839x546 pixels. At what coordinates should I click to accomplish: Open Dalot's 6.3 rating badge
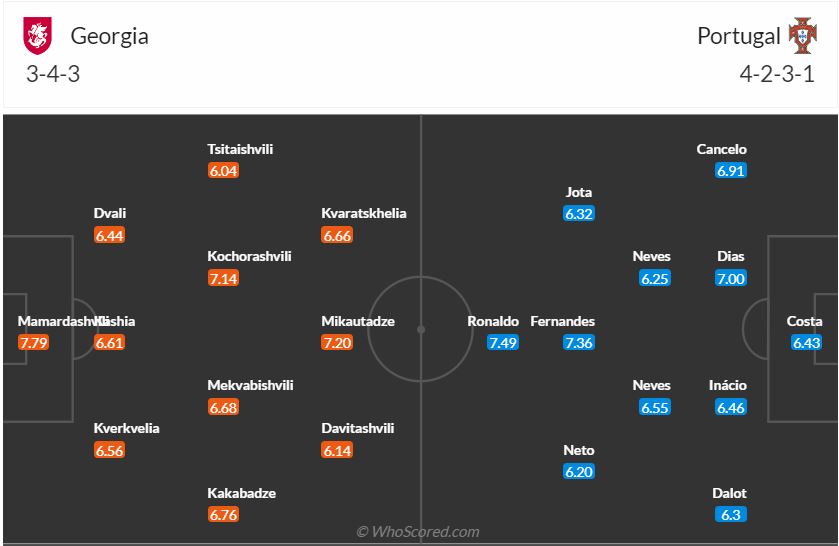[729, 515]
